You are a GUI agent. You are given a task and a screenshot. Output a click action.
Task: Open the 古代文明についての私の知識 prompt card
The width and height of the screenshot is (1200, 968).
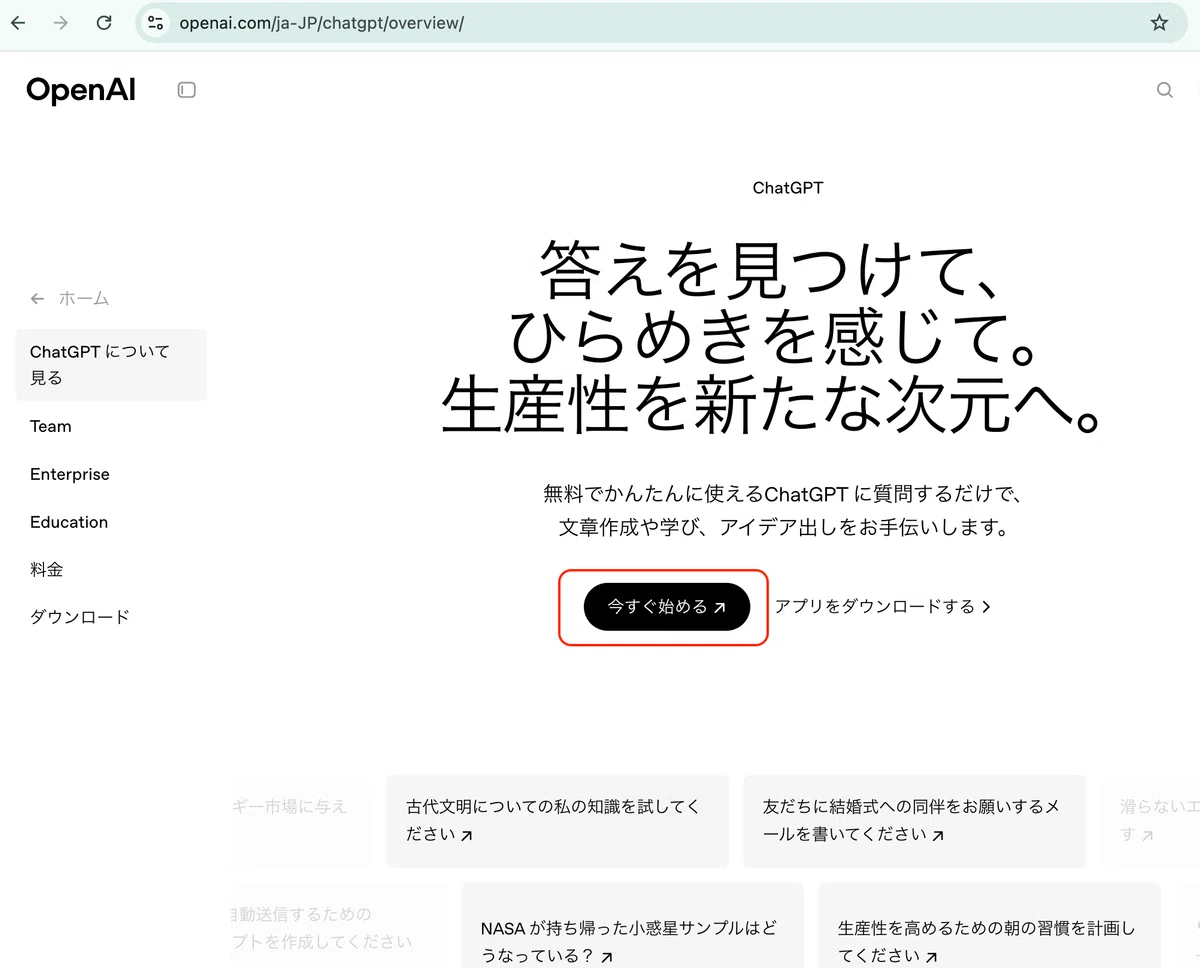(557, 820)
